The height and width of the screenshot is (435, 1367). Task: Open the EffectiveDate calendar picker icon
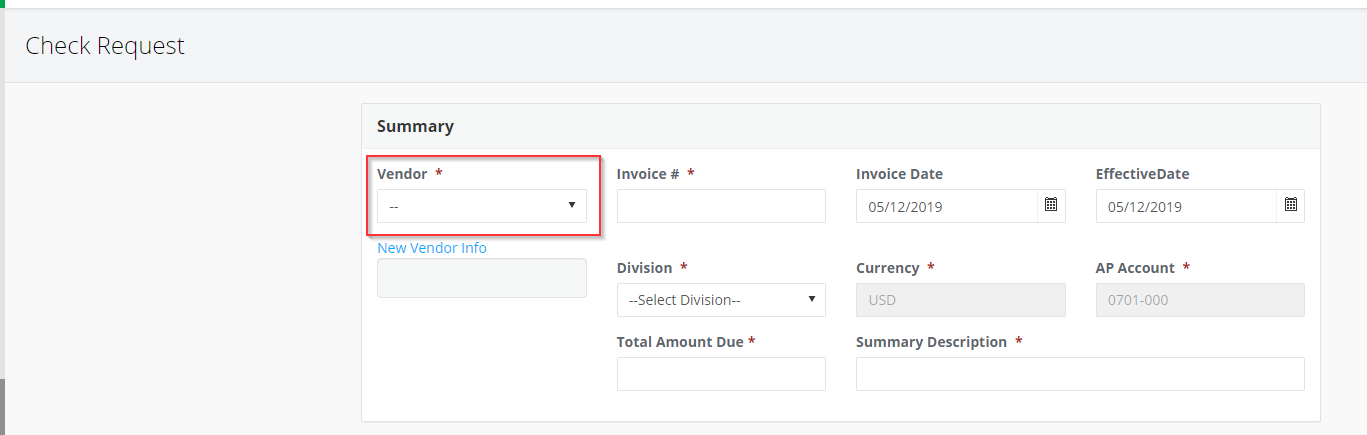pos(1290,205)
